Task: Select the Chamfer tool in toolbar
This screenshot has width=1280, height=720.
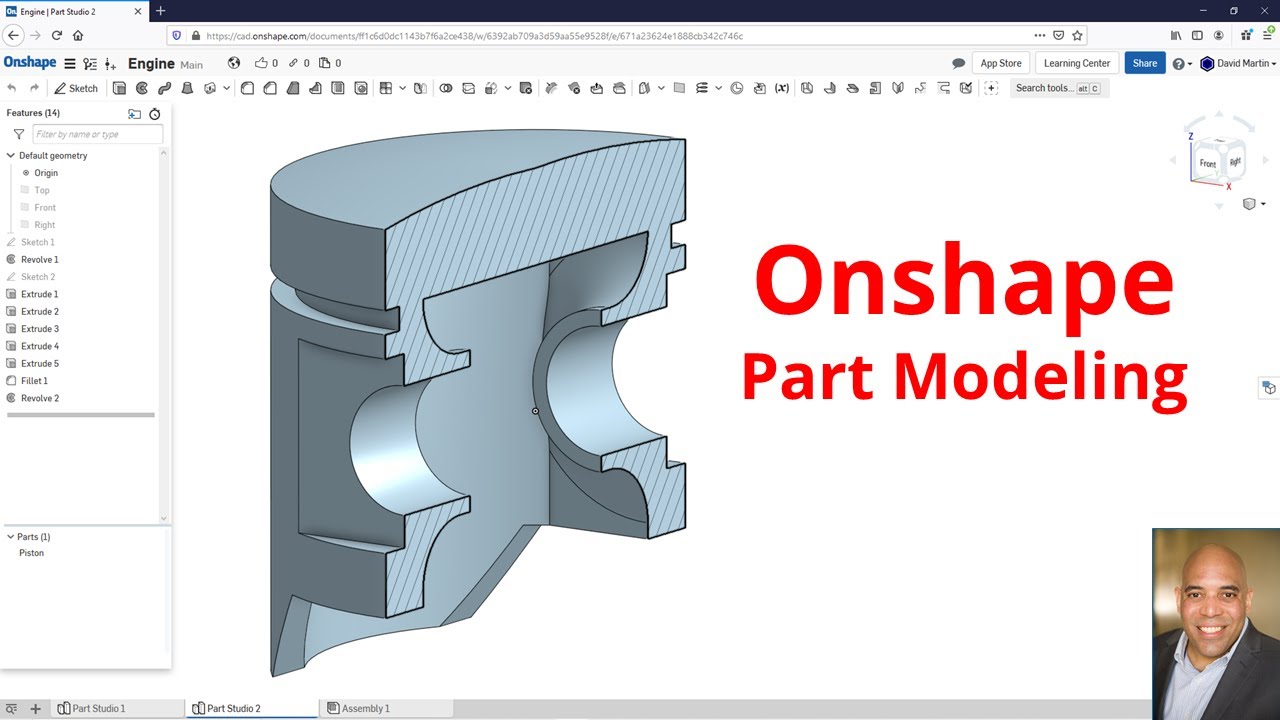Action: (270, 88)
